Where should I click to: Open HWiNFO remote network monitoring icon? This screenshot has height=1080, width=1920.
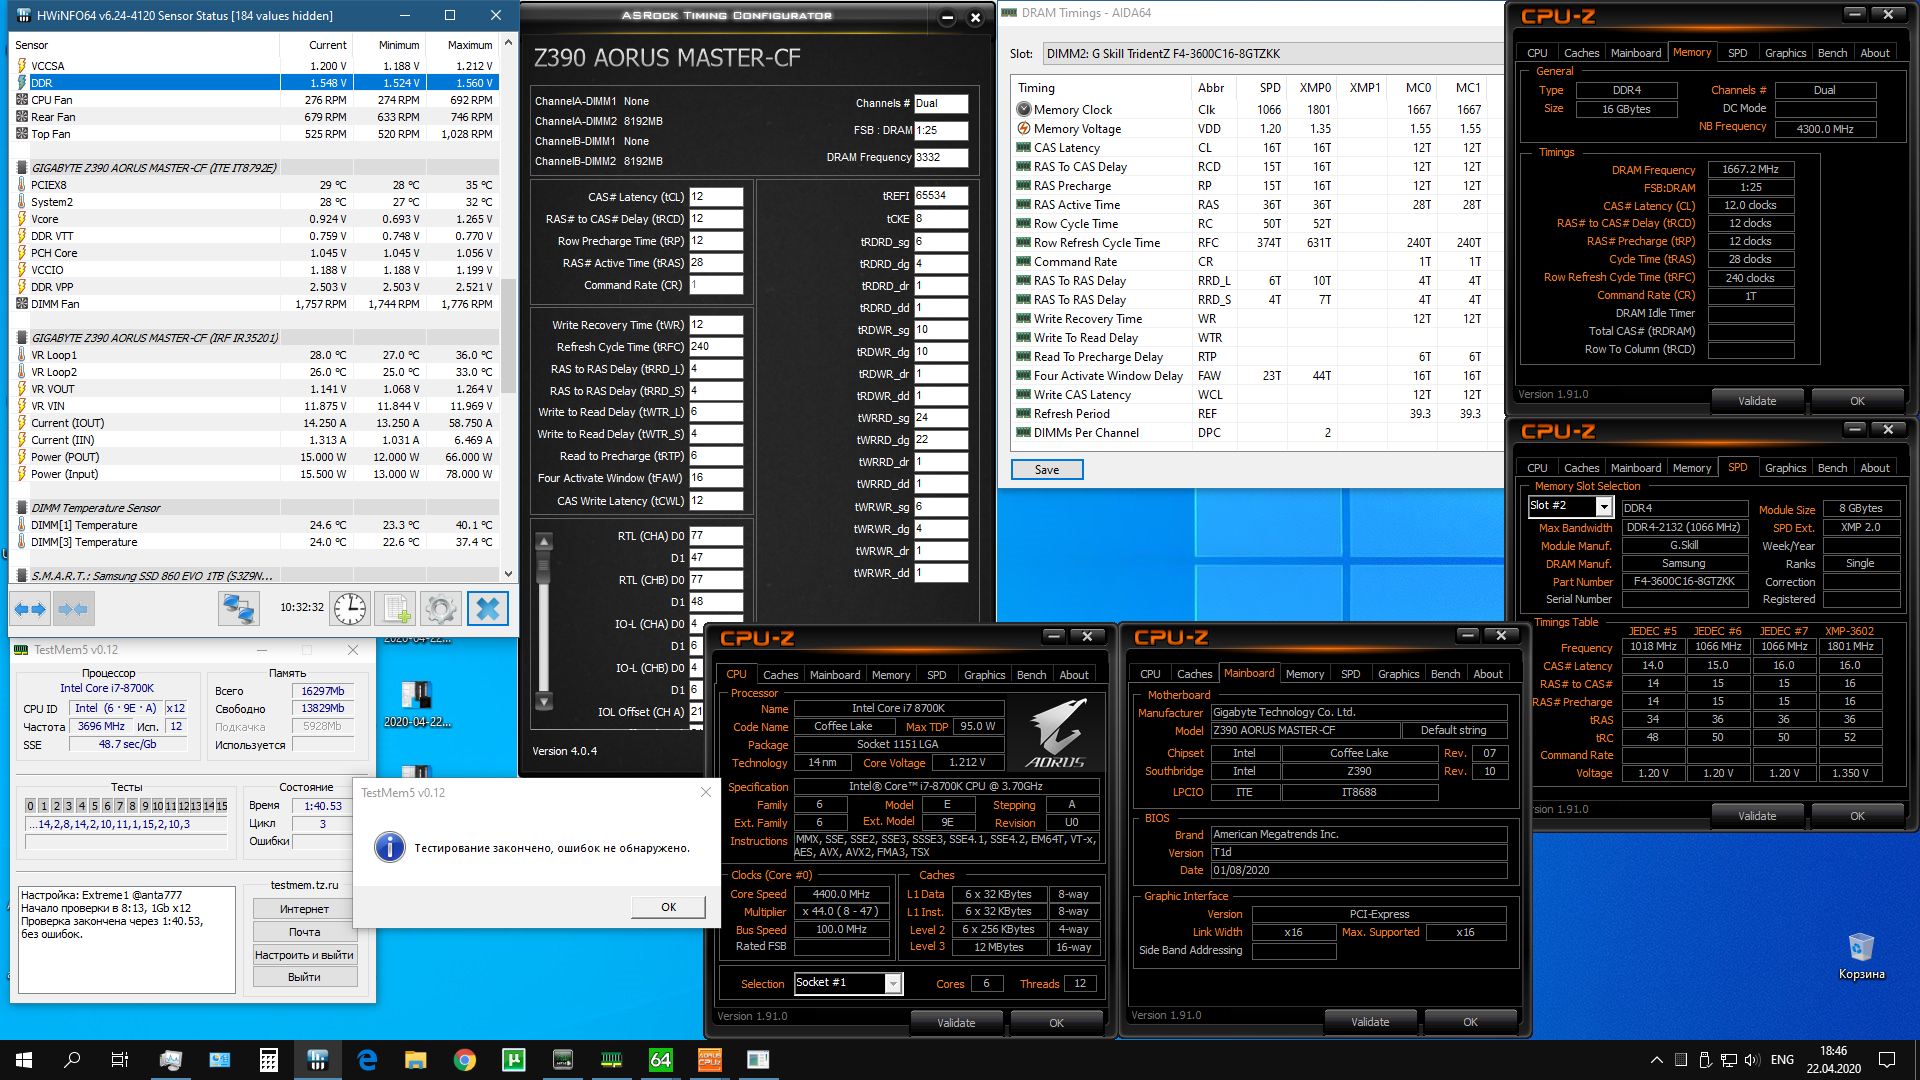(x=239, y=608)
